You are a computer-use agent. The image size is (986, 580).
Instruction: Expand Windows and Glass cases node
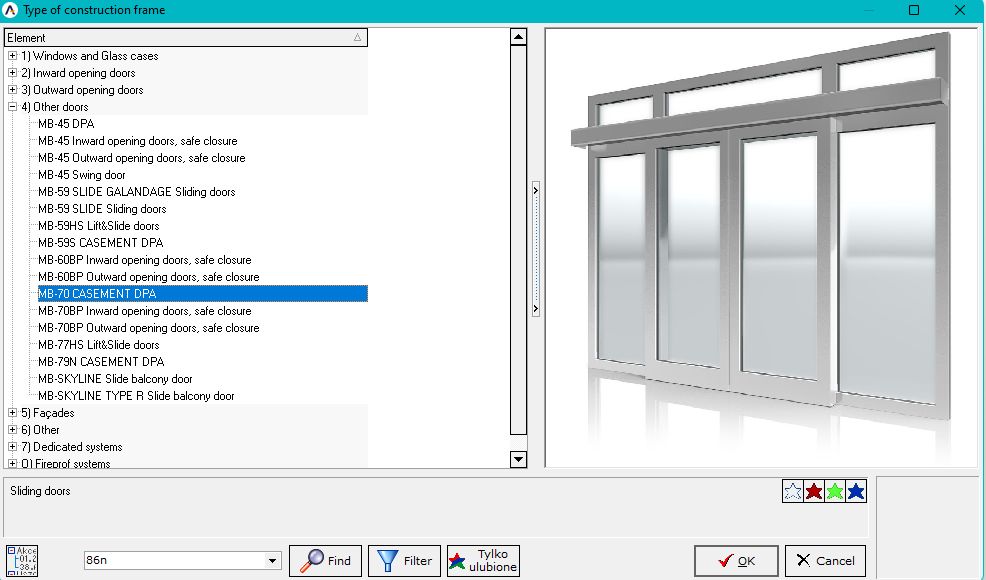click(12, 56)
